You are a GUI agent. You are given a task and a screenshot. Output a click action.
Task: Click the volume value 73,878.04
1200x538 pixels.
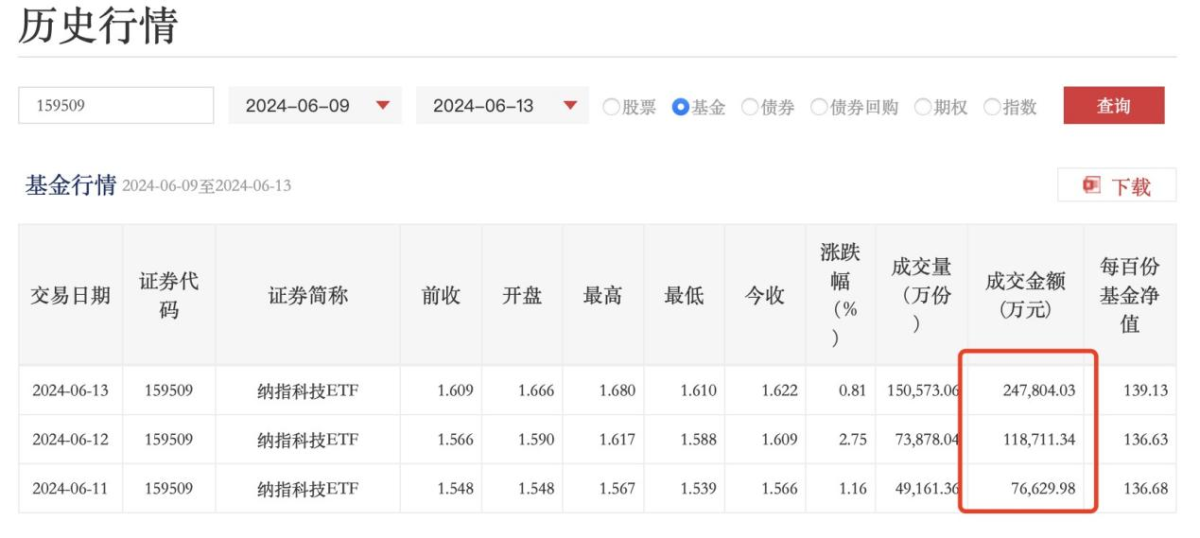click(928, 440)
